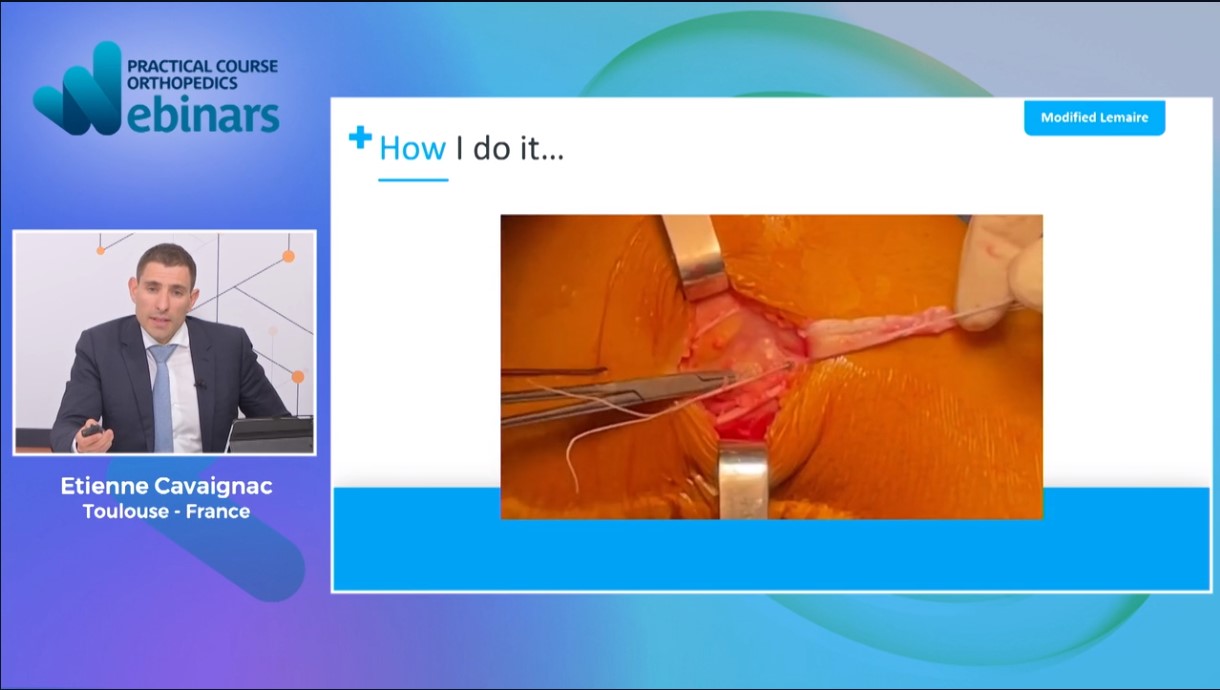Click the 'Toulouse - France' location text

[166, 512]
